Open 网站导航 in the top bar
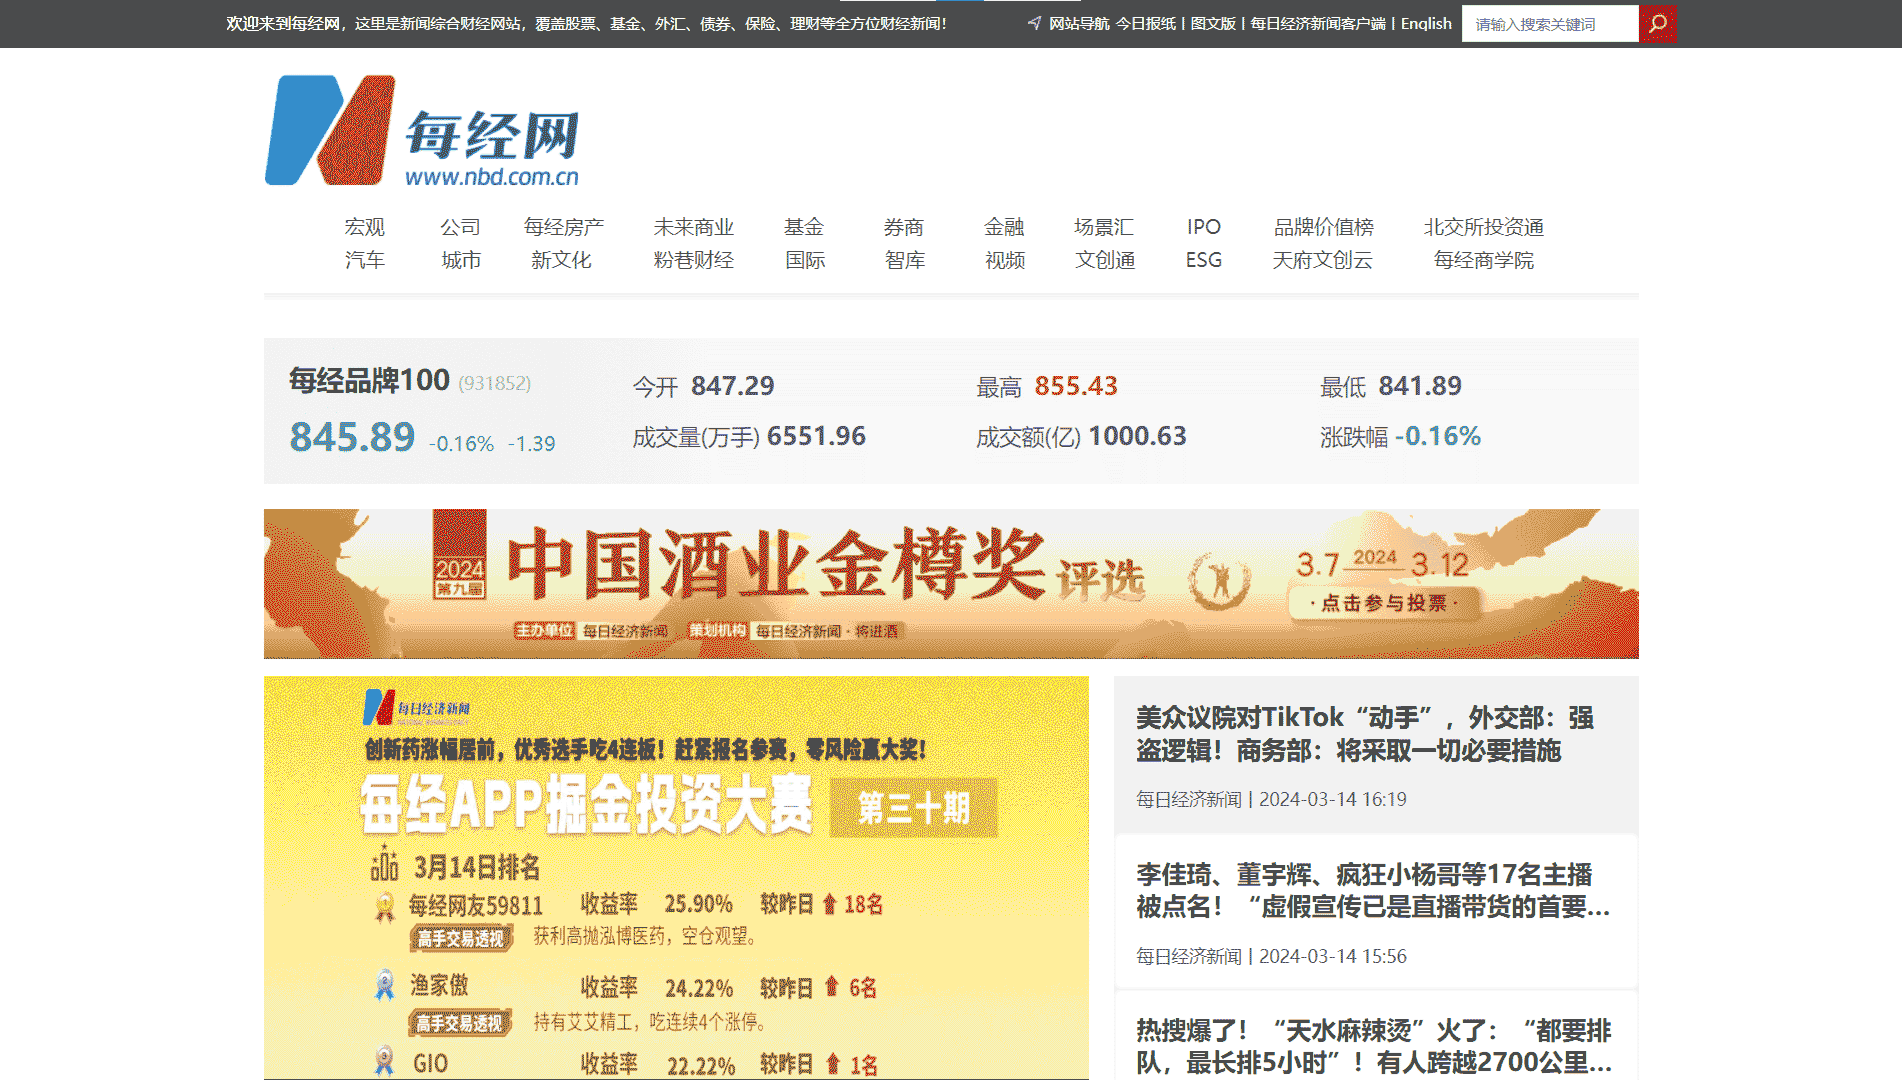This screenshot has height=1080, width=1902. 1079,23
